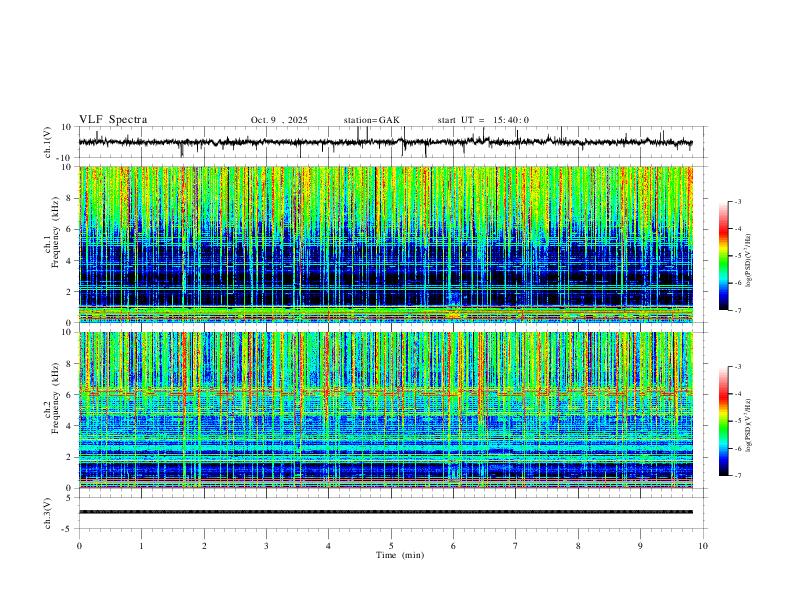Screen dimensions: 792x612
Task: Click the ch.3 black flat trace
Action: pos(385,512)
